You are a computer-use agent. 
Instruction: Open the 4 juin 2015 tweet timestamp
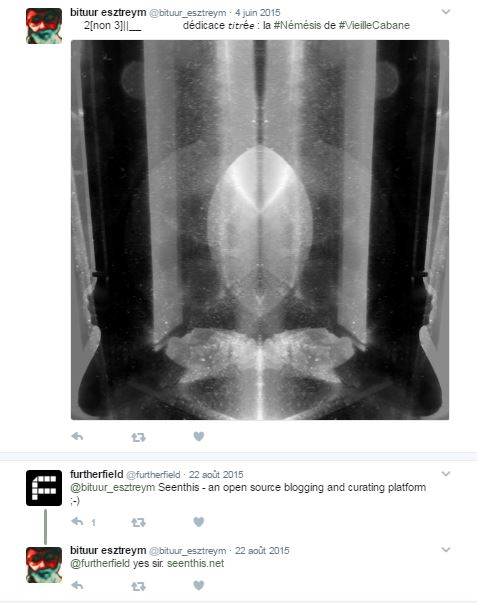(258, 13)
